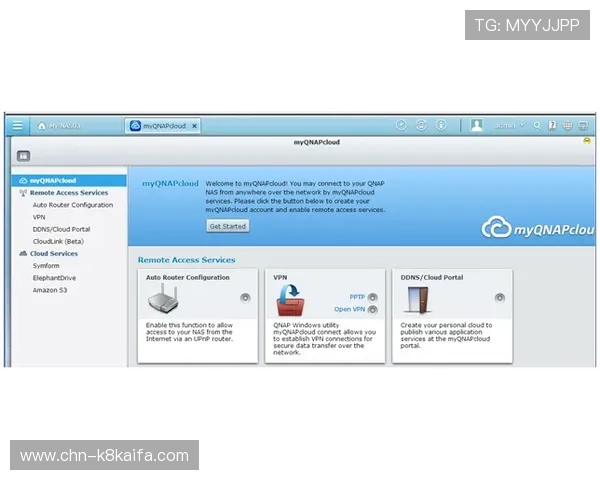Open the Open VPN link
Image resolution: width=600 pixels, height=480 pixels.
coord(349,309)
